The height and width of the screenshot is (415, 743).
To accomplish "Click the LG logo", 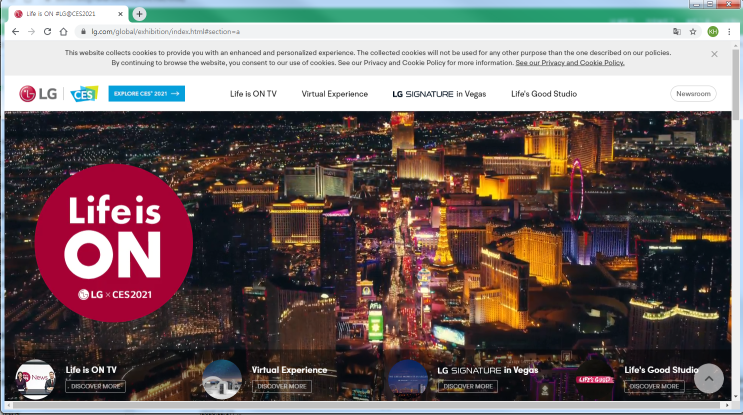I will (x=38, y=94).
